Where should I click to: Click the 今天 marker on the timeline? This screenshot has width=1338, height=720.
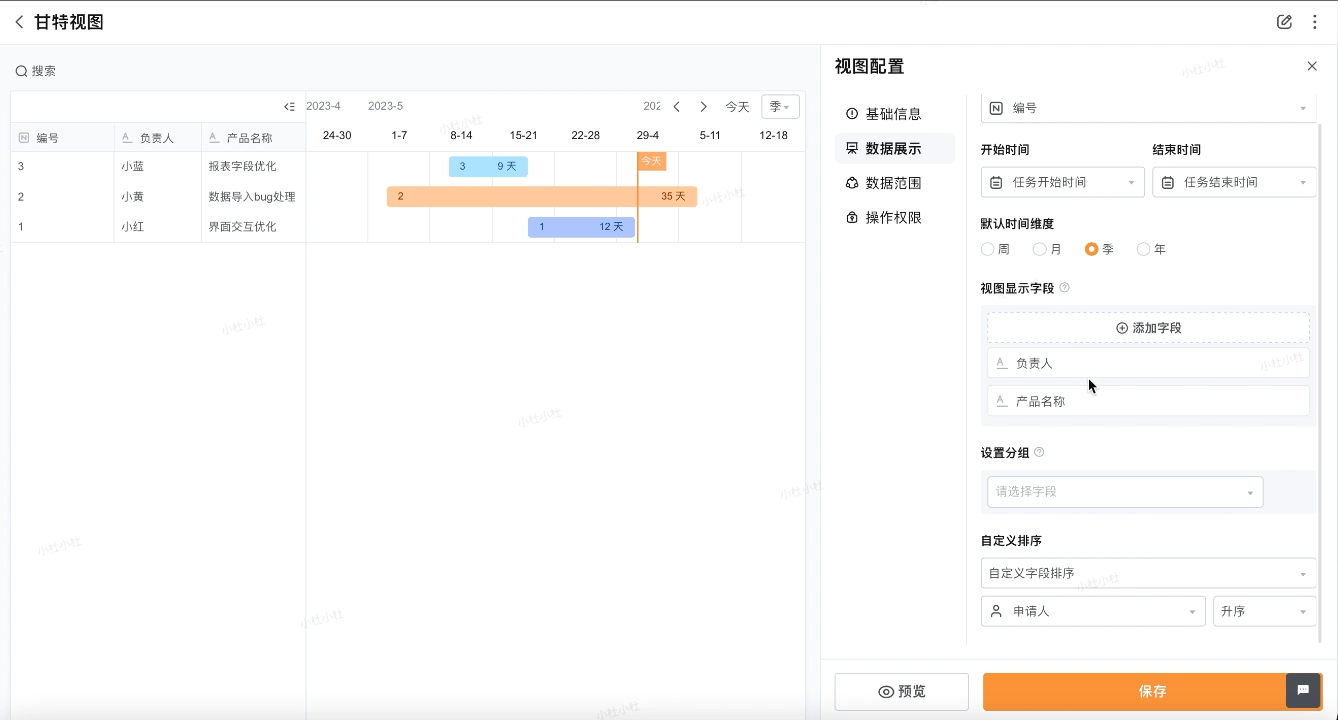pos(651,160)
